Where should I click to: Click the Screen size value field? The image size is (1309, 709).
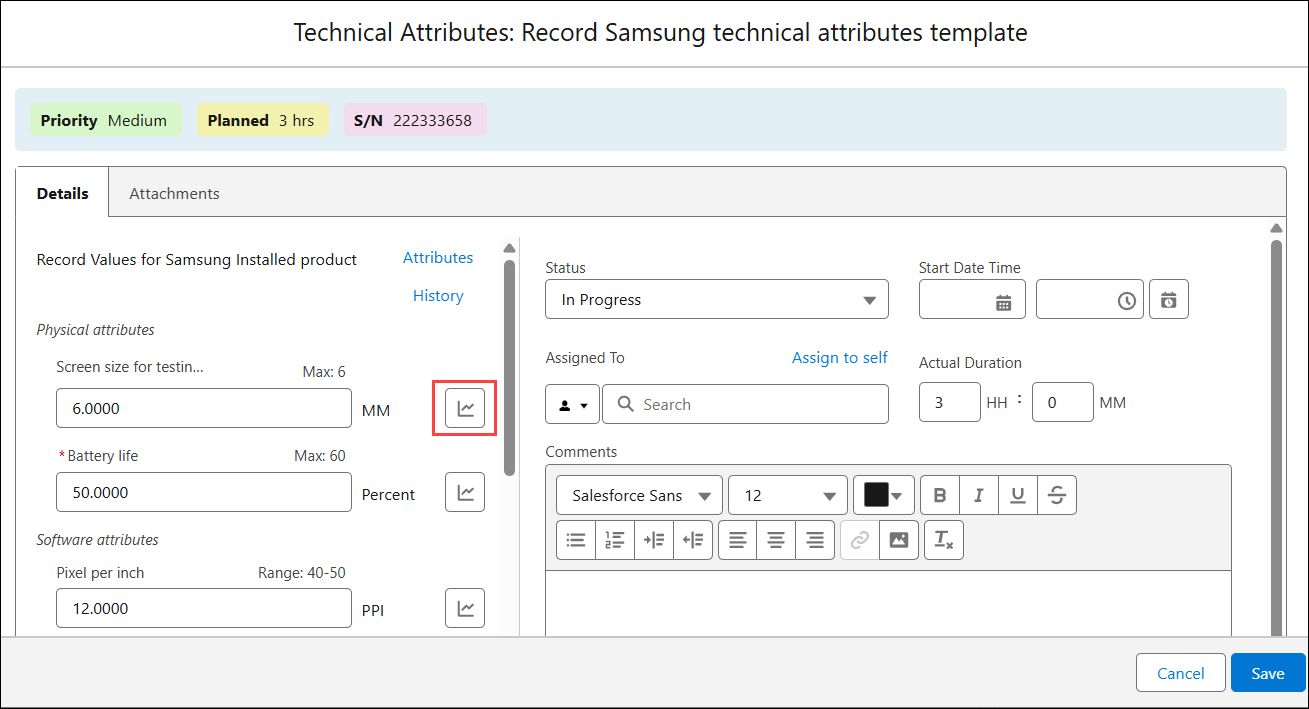click(x=204, y=408)
